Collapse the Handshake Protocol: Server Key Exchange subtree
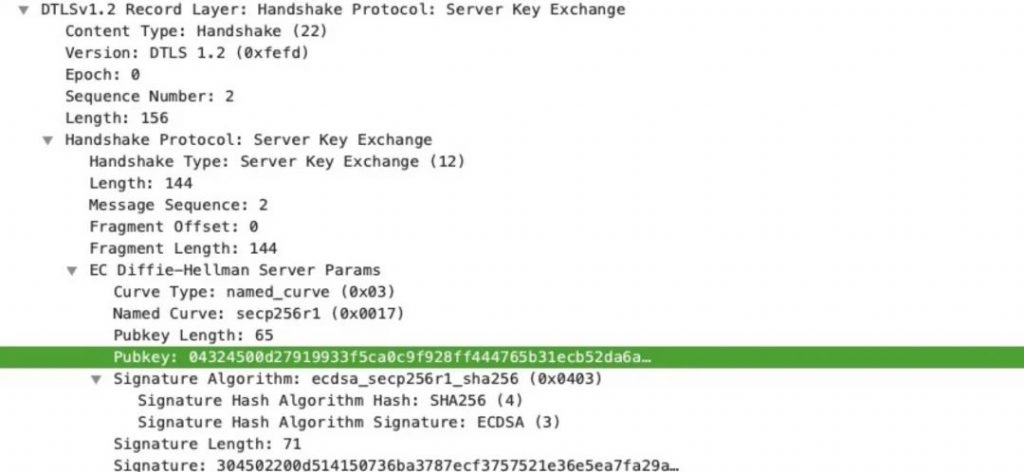This screenshot has width=1024, height=472. tap(48, 140)
